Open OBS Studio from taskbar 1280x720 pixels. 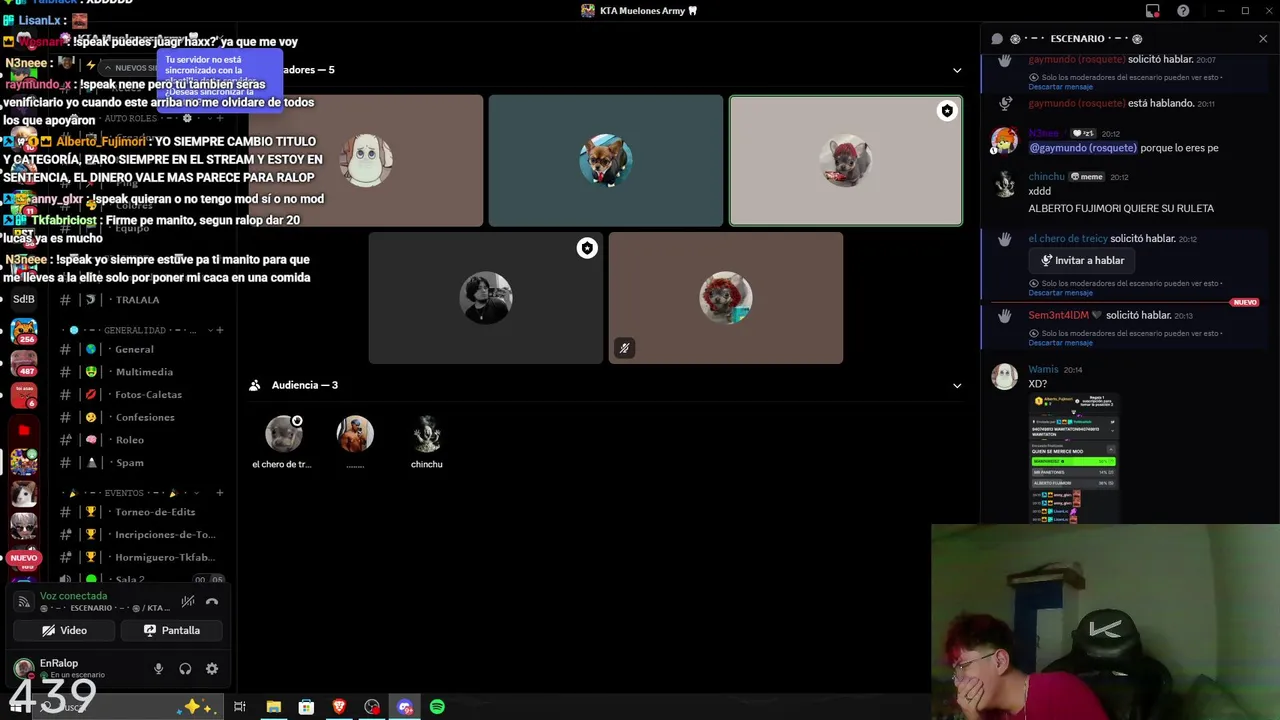click(x=372, y=707)
